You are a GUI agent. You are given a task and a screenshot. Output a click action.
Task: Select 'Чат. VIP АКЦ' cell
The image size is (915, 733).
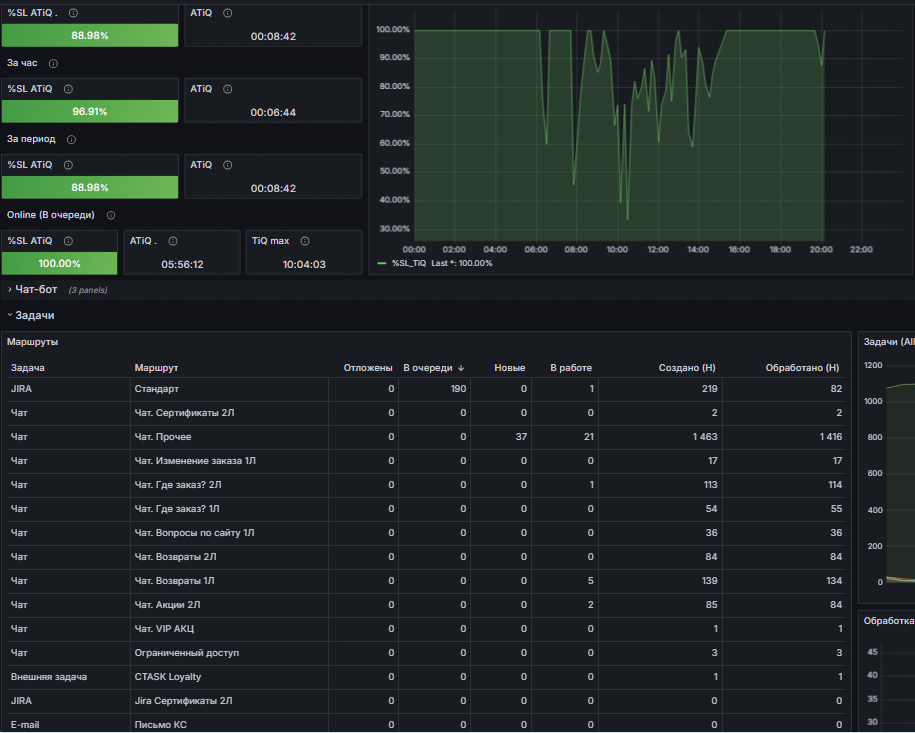(x=229, y=629)
